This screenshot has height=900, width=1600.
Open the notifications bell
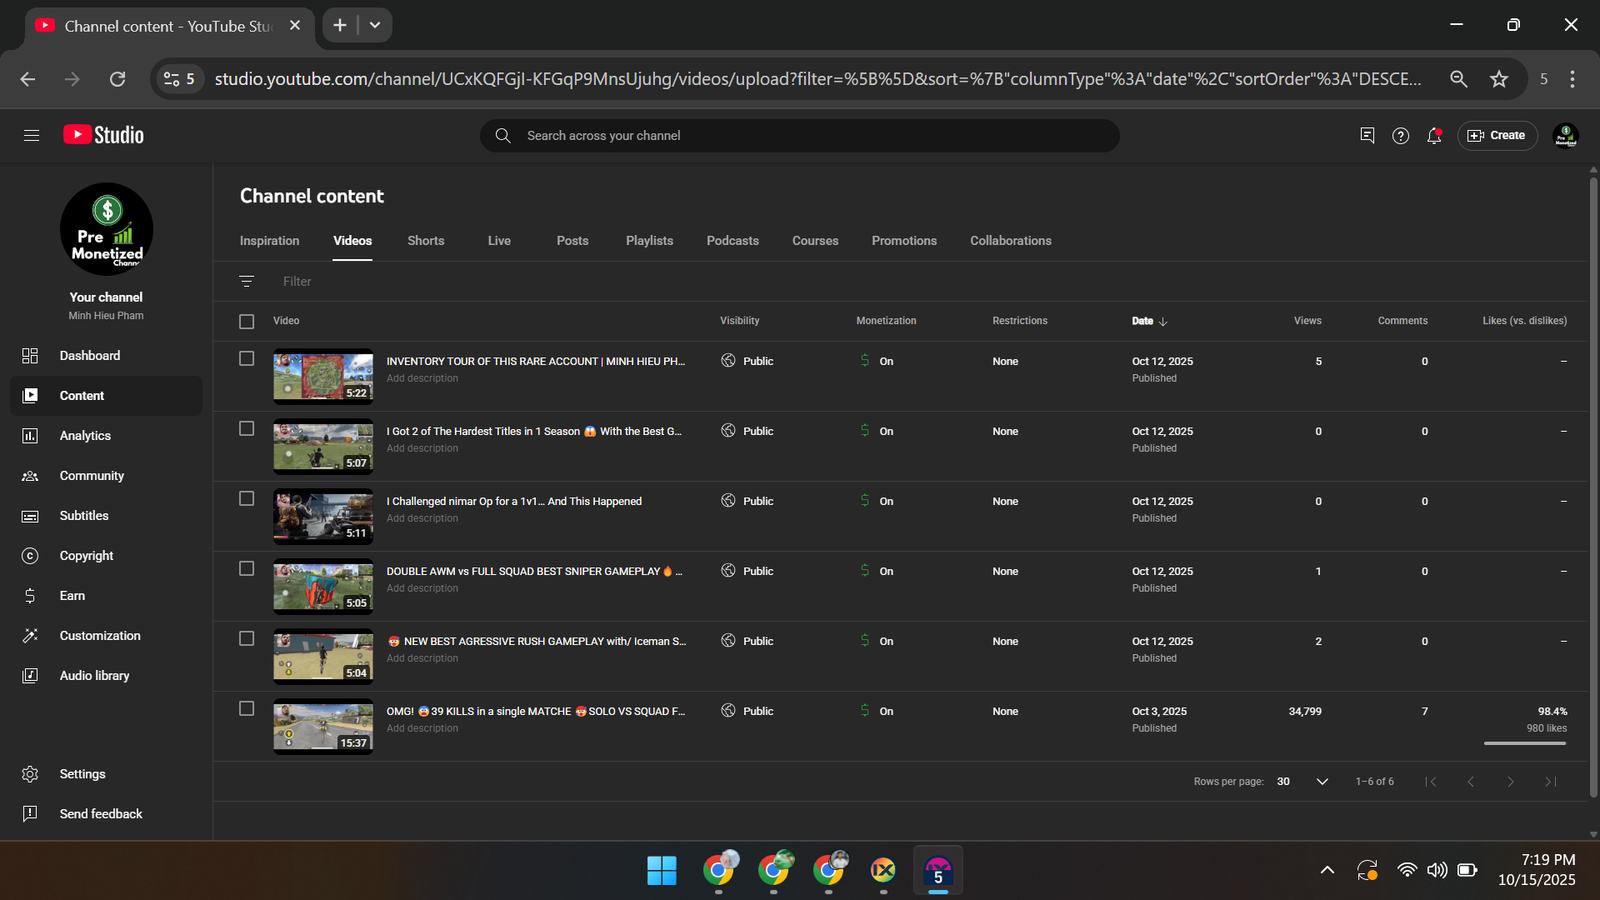tap(1434, 136)
